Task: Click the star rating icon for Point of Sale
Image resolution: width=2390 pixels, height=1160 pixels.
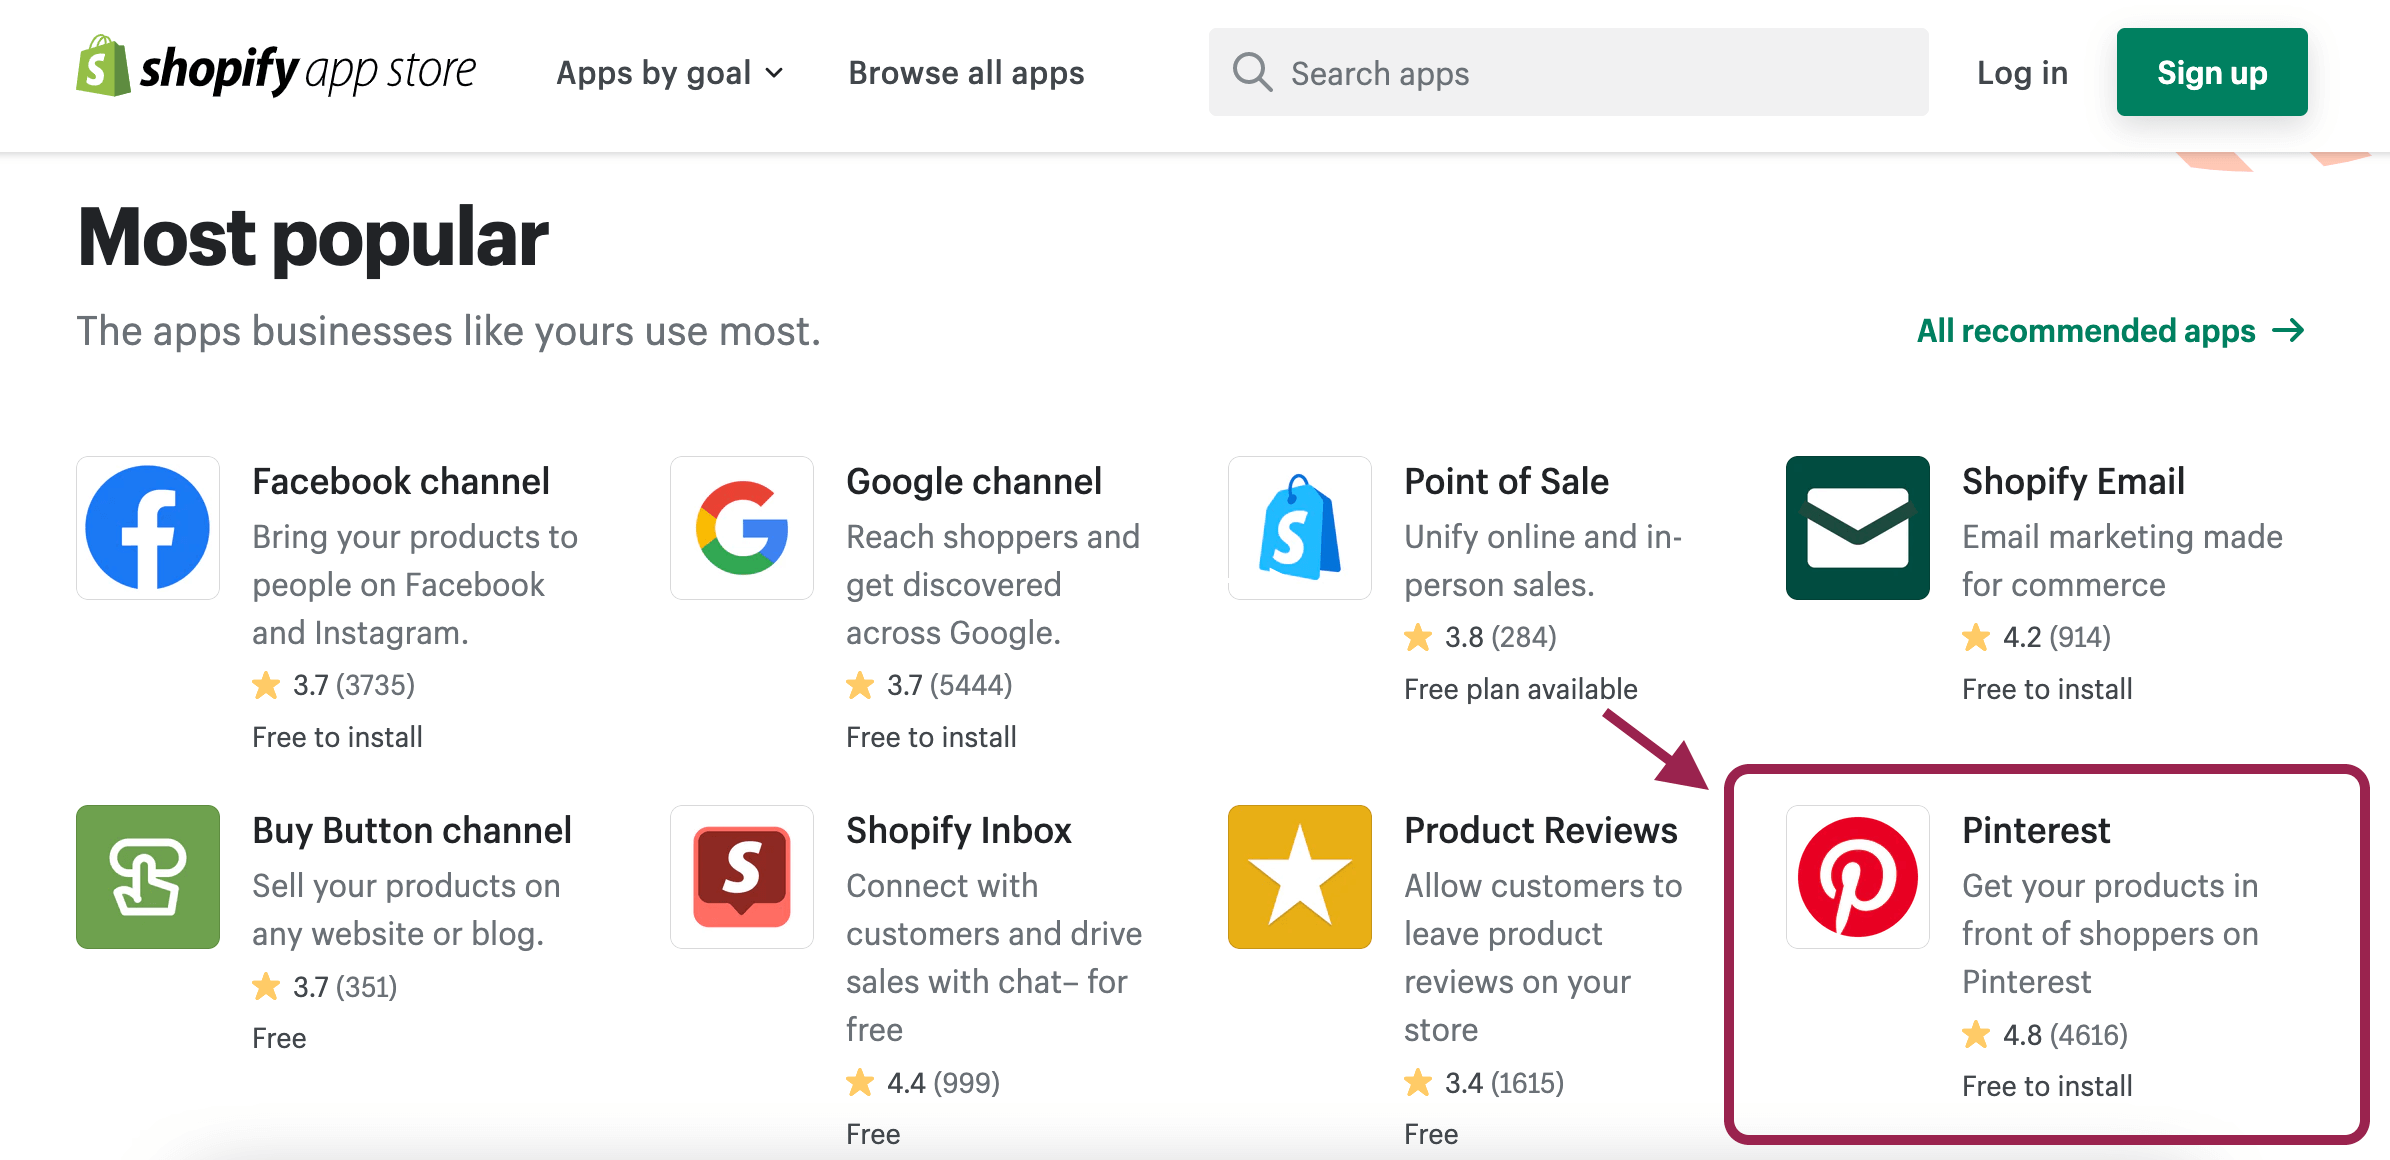Action: pos(1418,637)
